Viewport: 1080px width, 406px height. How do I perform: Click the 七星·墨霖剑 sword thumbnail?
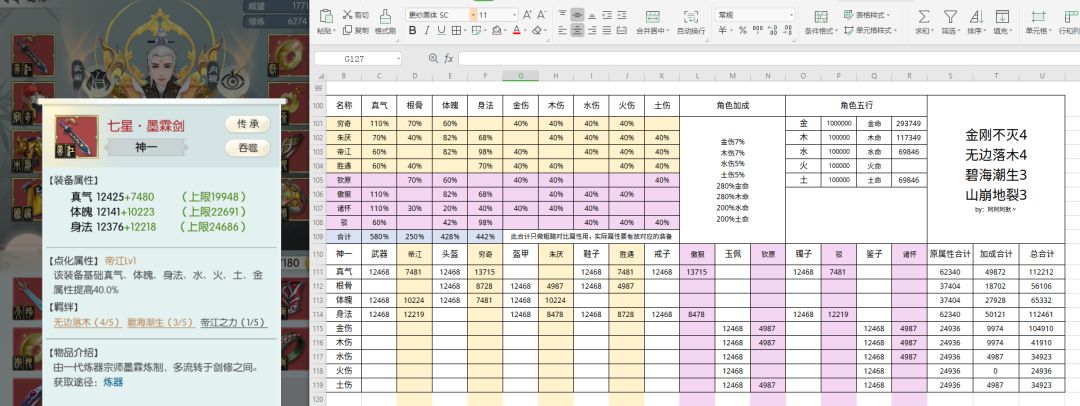pos(76,137)
